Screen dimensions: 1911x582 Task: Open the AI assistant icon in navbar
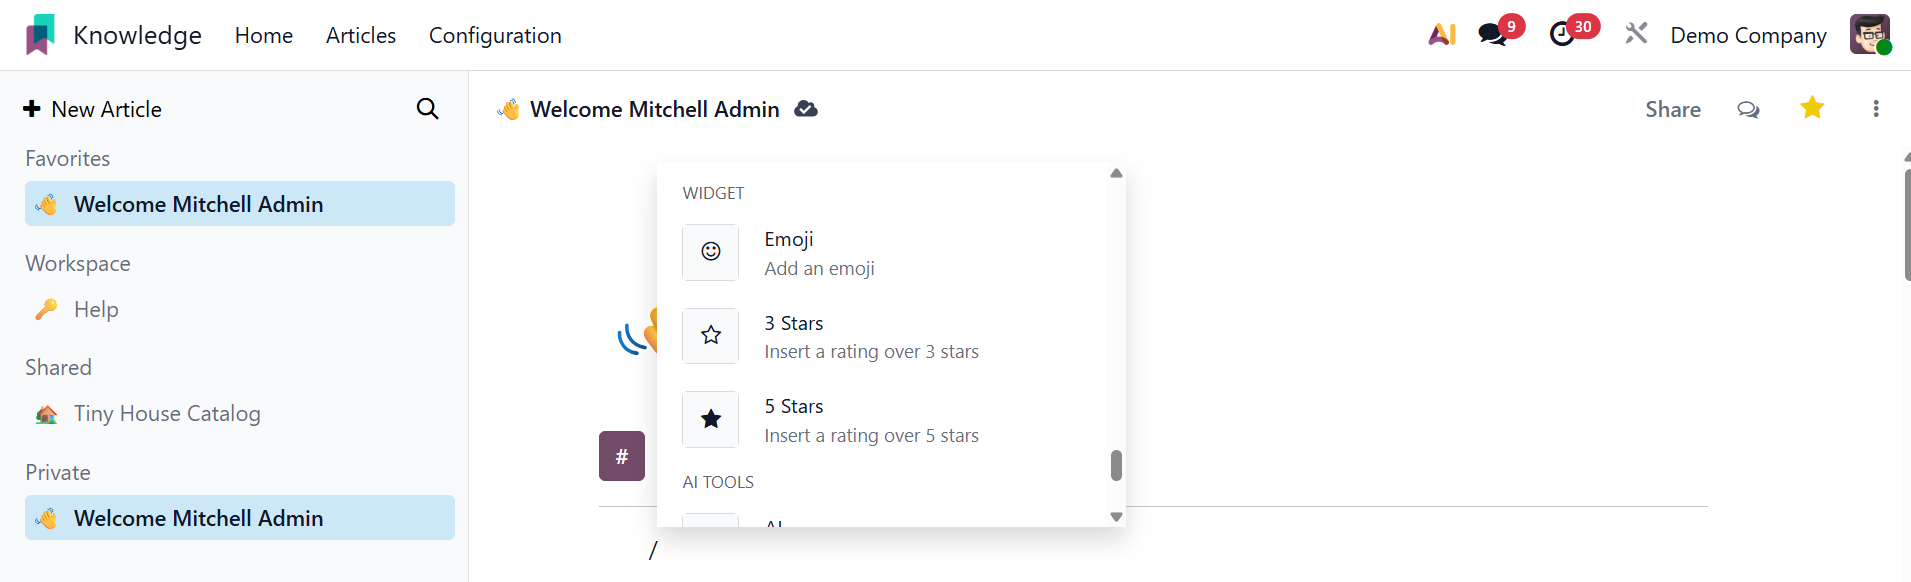pyautogui.click(x=1441, y=35)
